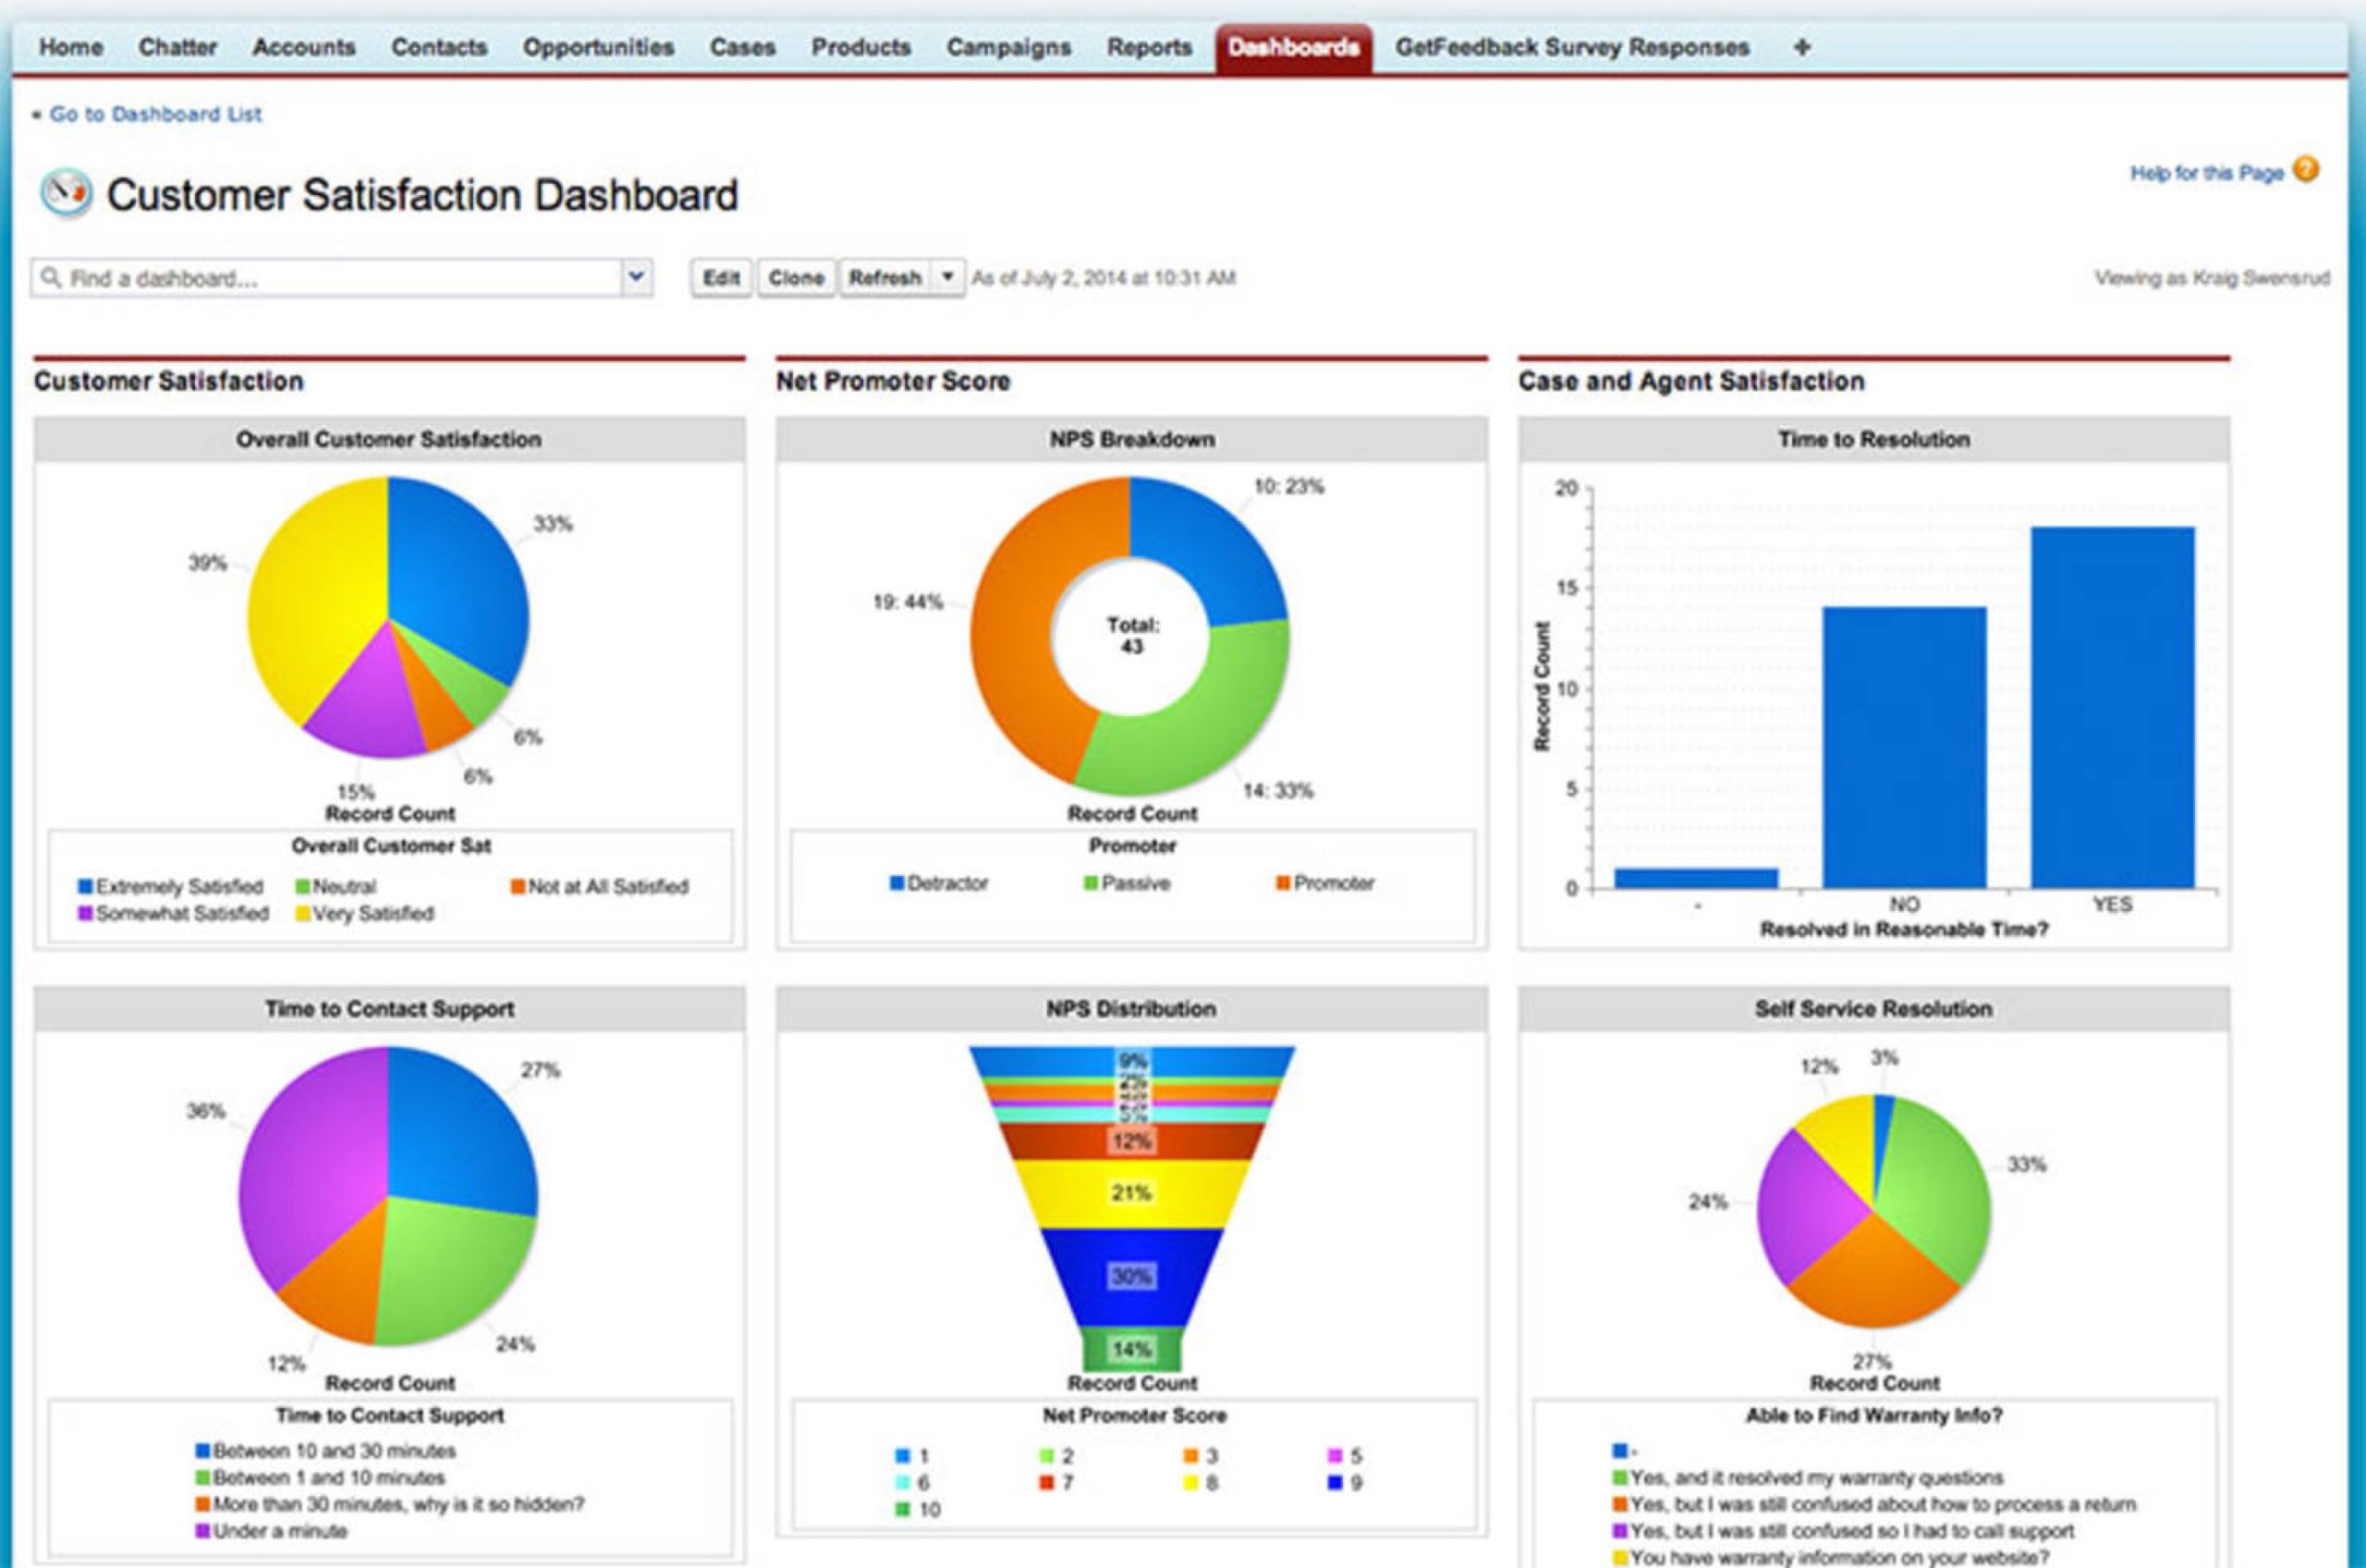2366x1568 pixels.
Task: Click the Very Satisfied yellow legend swatch
Action: (x=302, y=913)
